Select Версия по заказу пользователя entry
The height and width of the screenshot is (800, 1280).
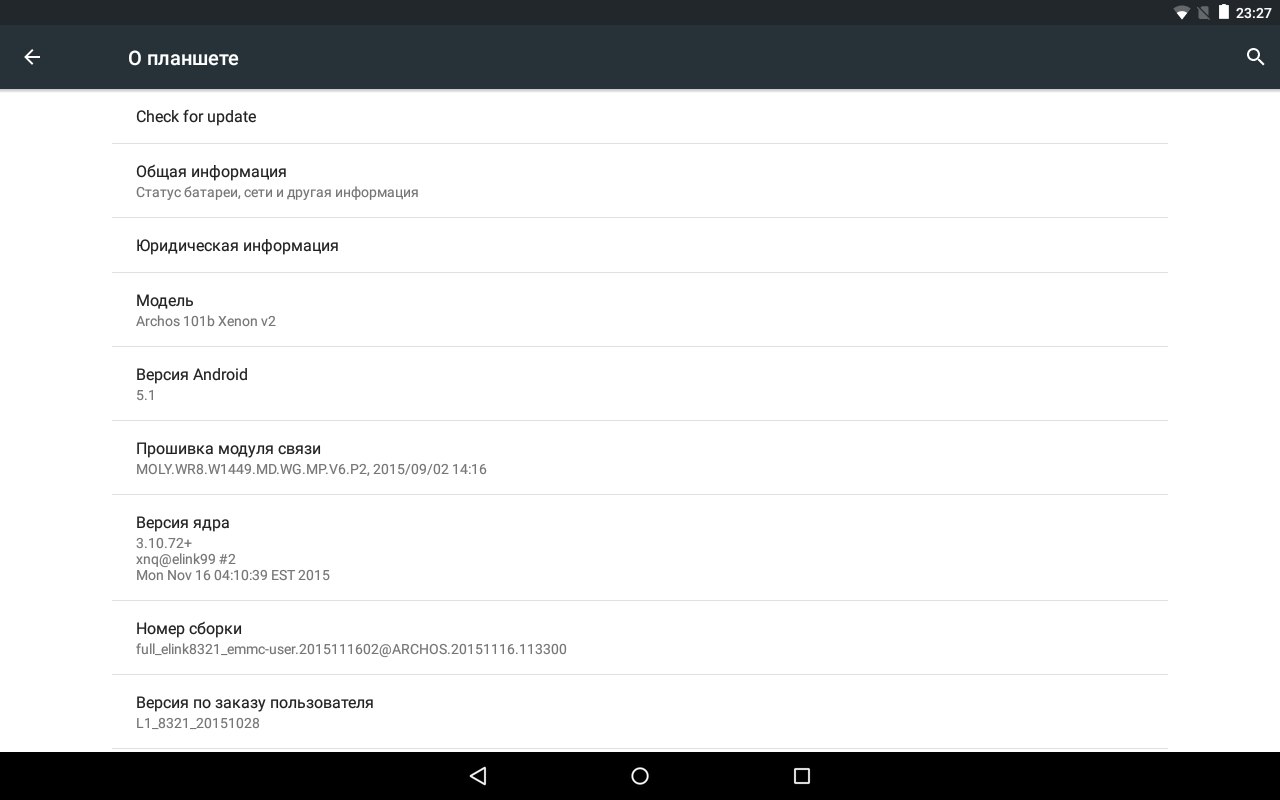coord(640,712)
